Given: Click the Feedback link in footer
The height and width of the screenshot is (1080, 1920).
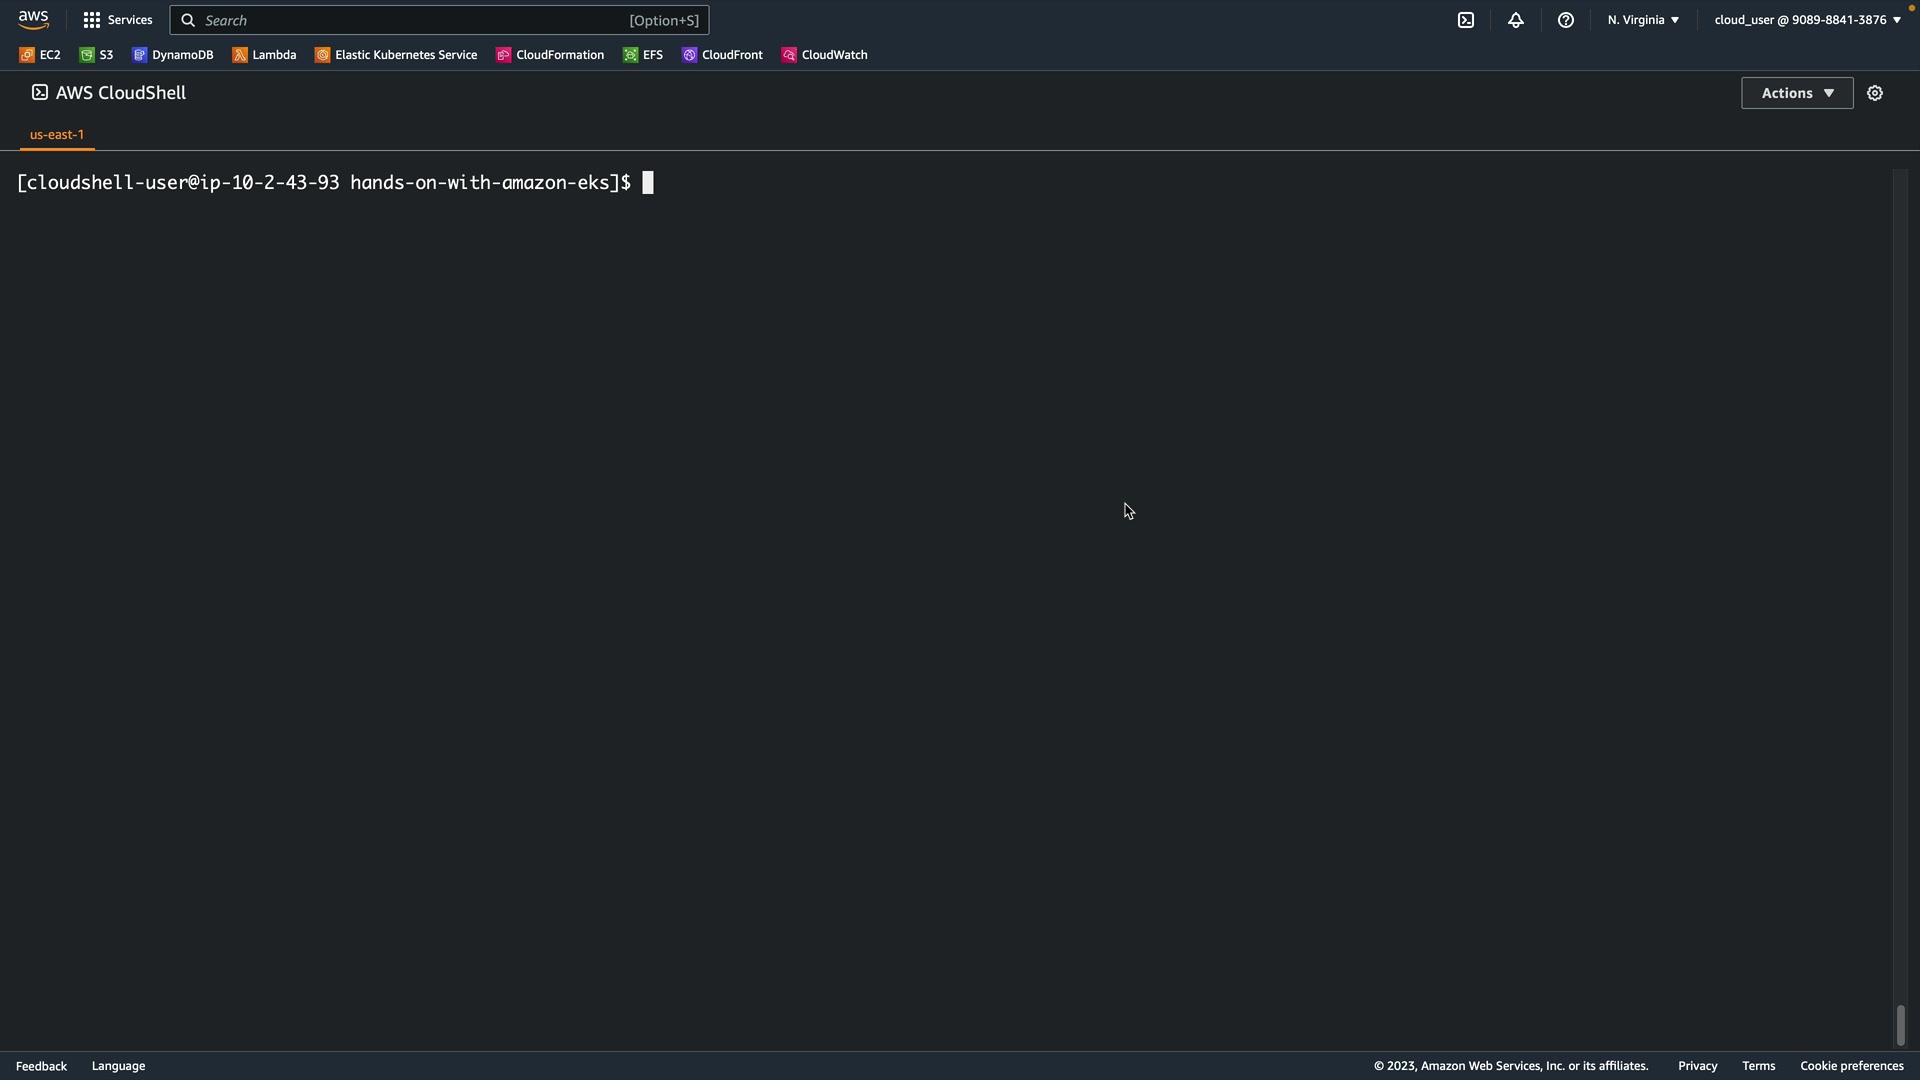Looking at the screenshot, I should pos(41,1066).
